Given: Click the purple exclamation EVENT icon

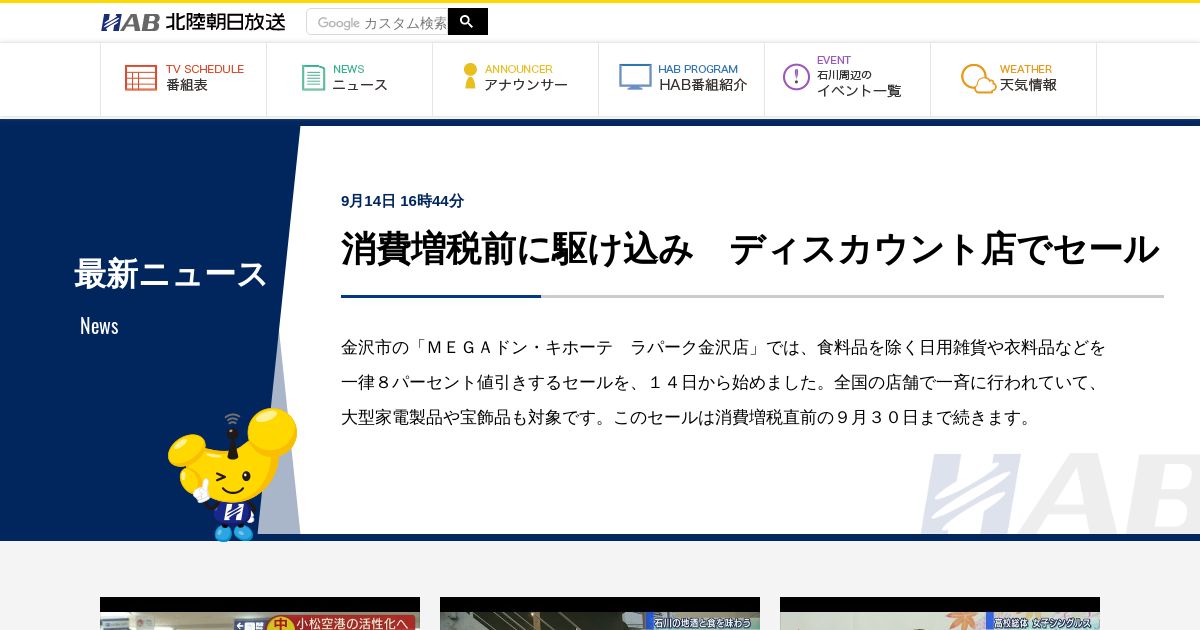Looking at the screenshot, I should click(x=796, y=77).
